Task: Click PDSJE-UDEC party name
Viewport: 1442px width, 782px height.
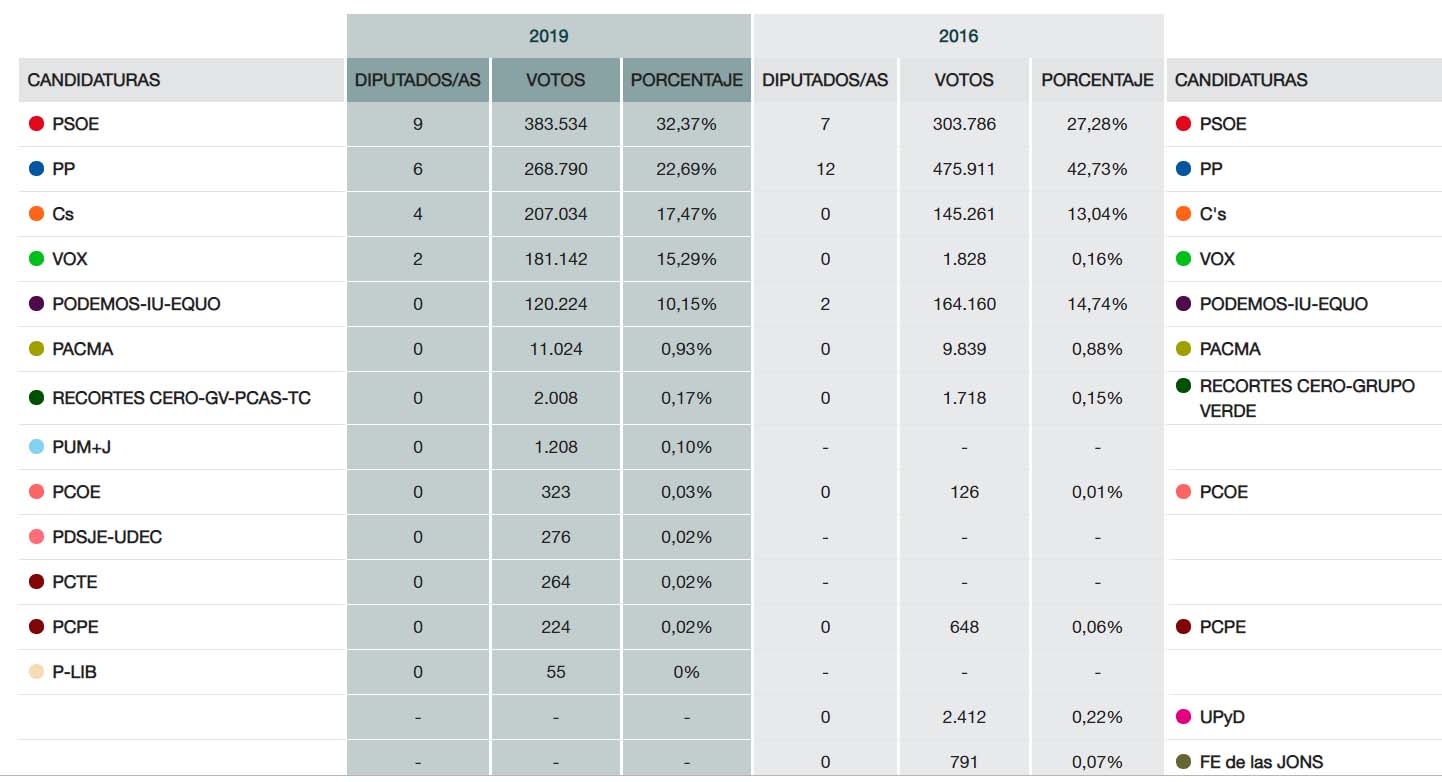Action: point(107,537)
